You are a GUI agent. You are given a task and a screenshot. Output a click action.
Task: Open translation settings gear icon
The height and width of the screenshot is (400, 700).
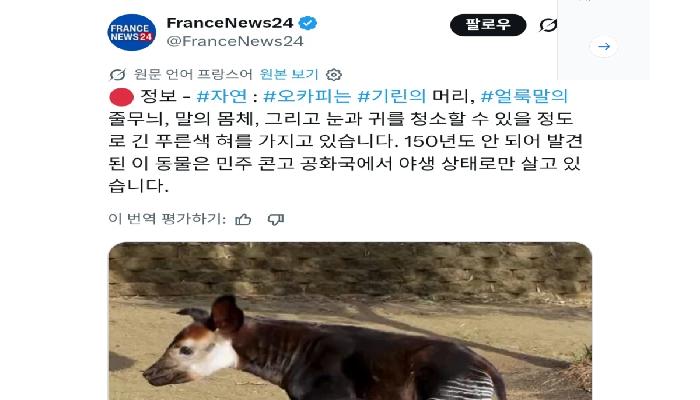pyautogui.click(x=333, y=75)
